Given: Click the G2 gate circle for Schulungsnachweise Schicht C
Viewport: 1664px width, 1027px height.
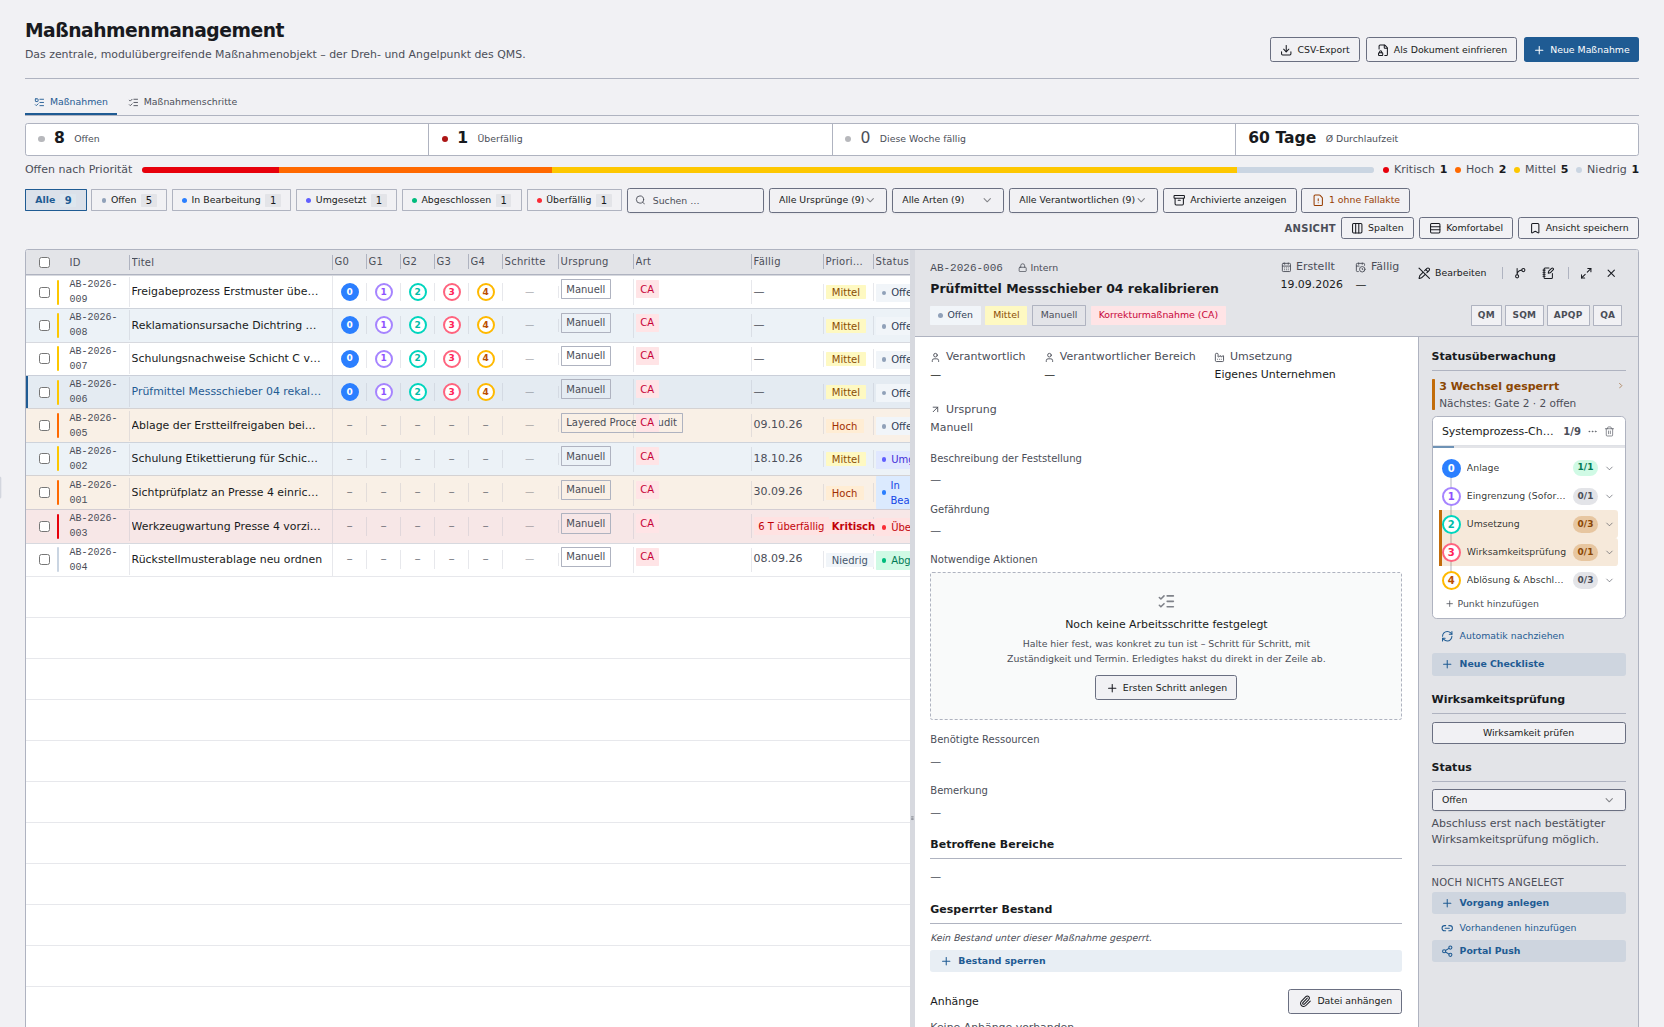Looking at the screenshot, I should 418,359.
